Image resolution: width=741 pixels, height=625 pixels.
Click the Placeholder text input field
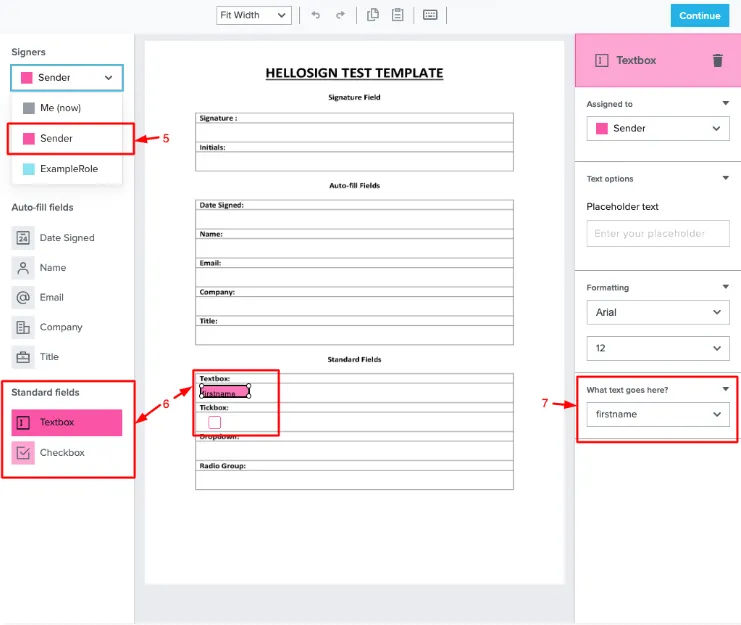658,233
